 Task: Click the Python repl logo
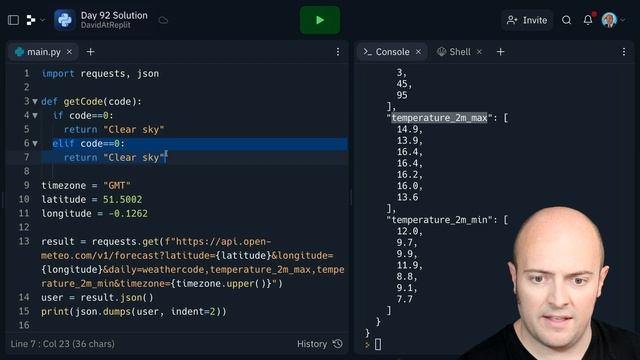[x=64, y=20]
